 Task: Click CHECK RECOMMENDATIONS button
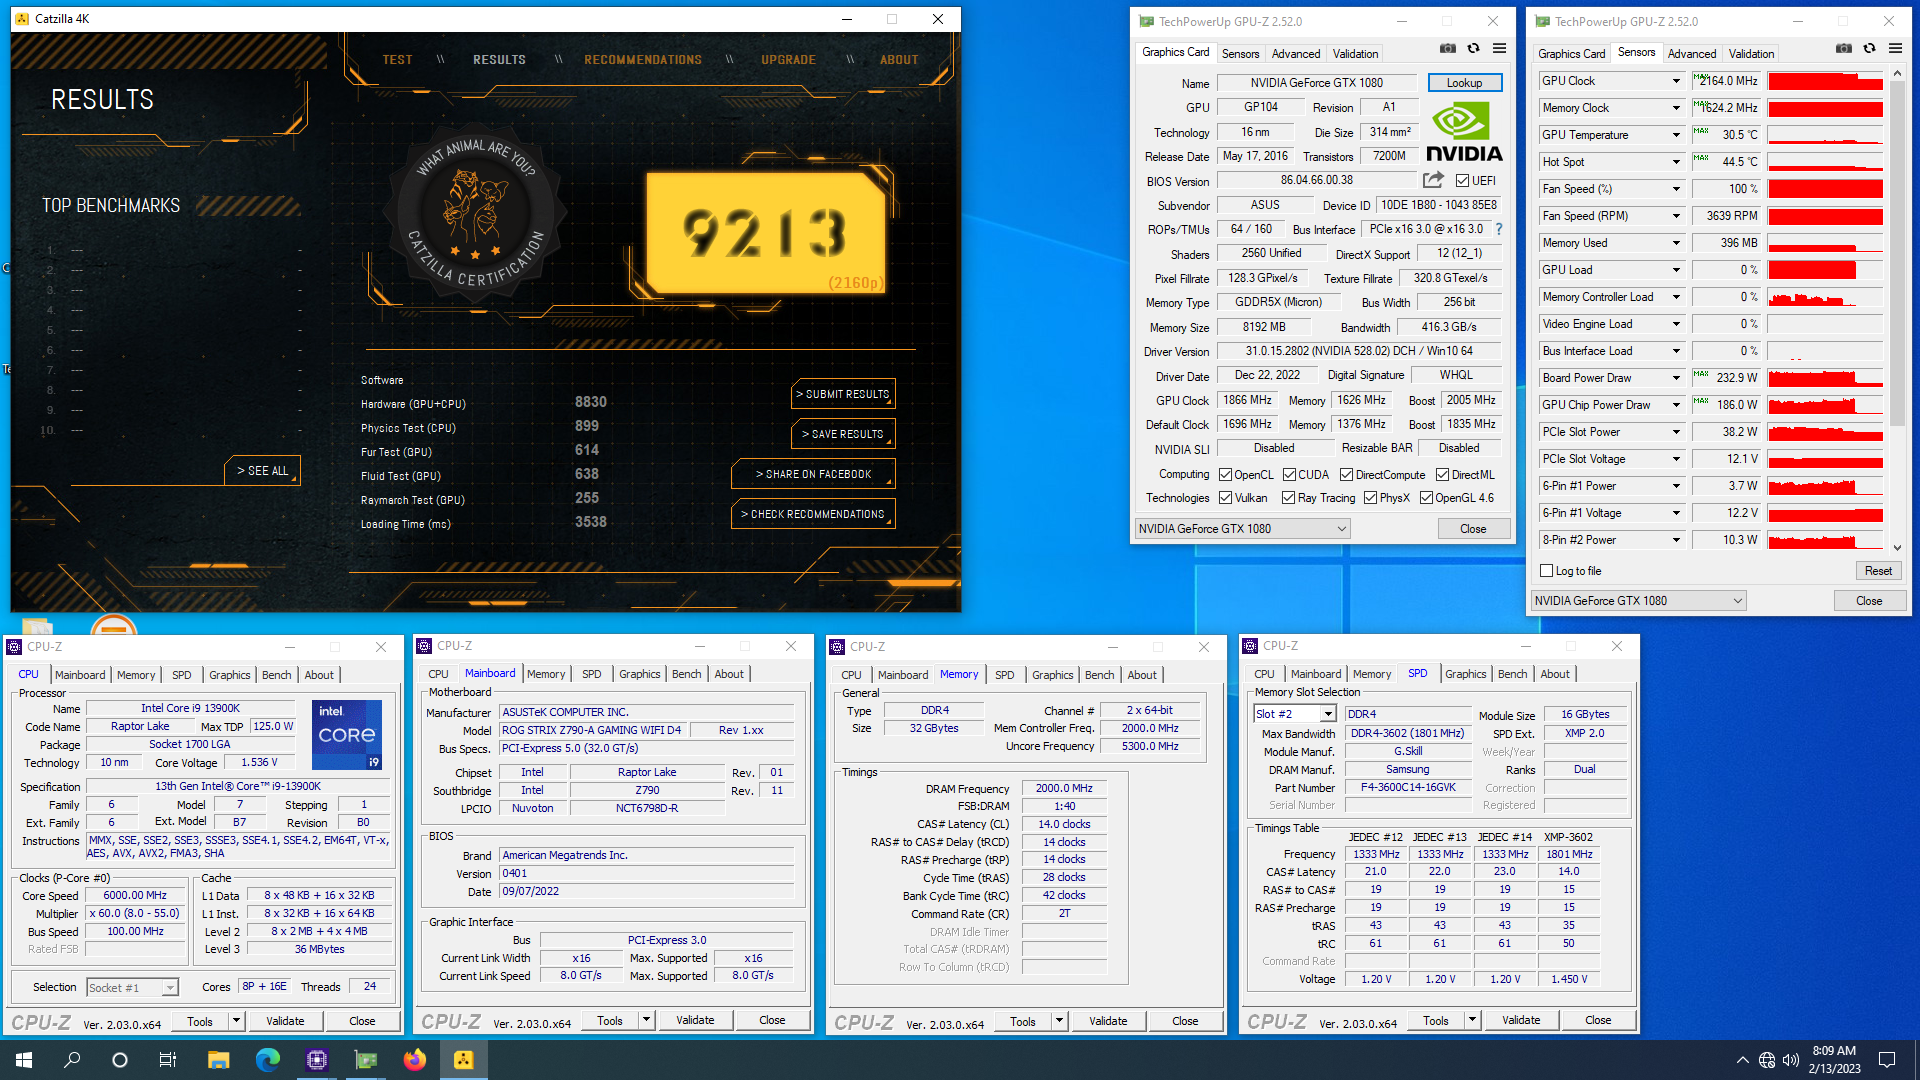click(x=813, y=514)
